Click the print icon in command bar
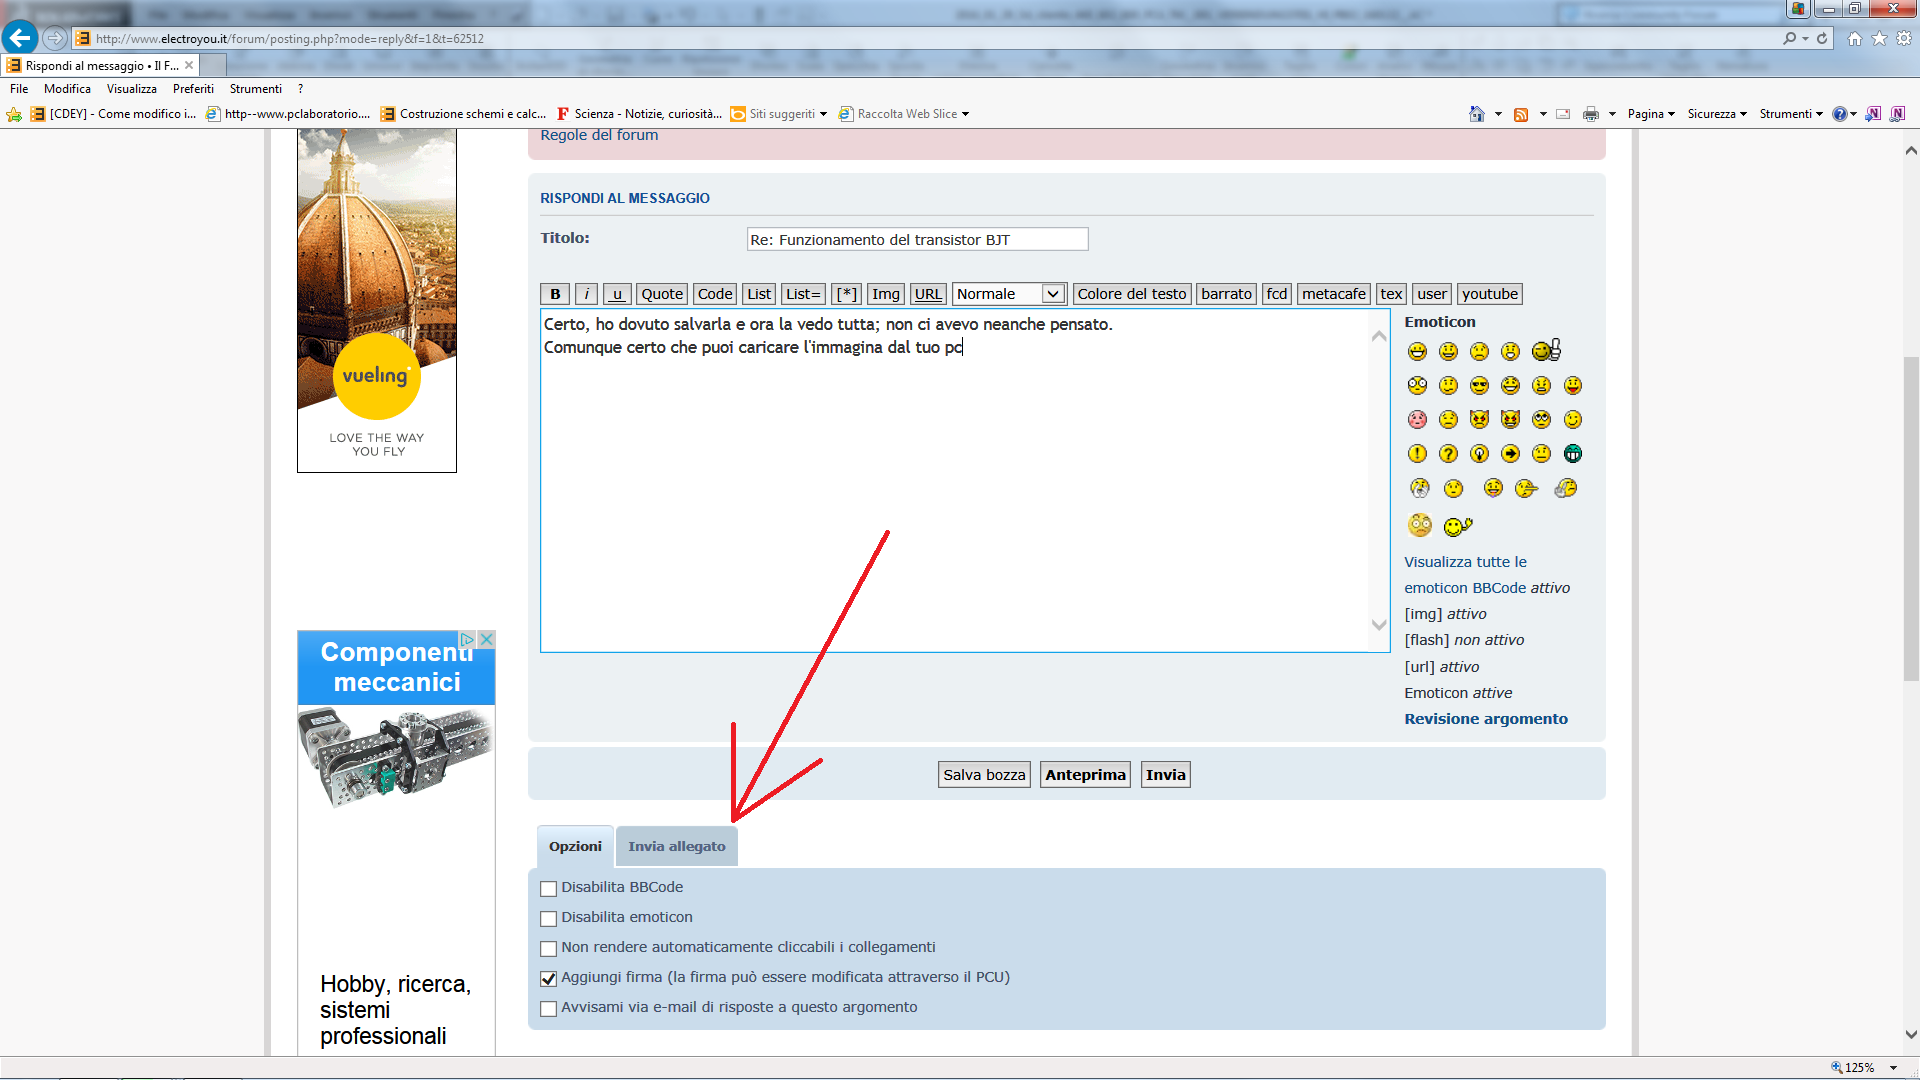The height and width of the screenshot is (1080, 1920). coord(1590,114)
